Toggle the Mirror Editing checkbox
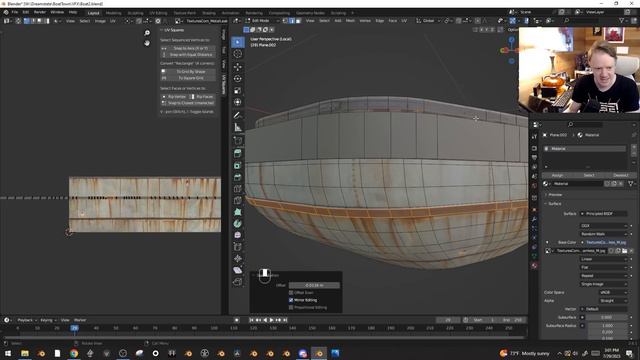Image resolution: width=640 pixels, height=360 pixels. click(x=291, y=300)
